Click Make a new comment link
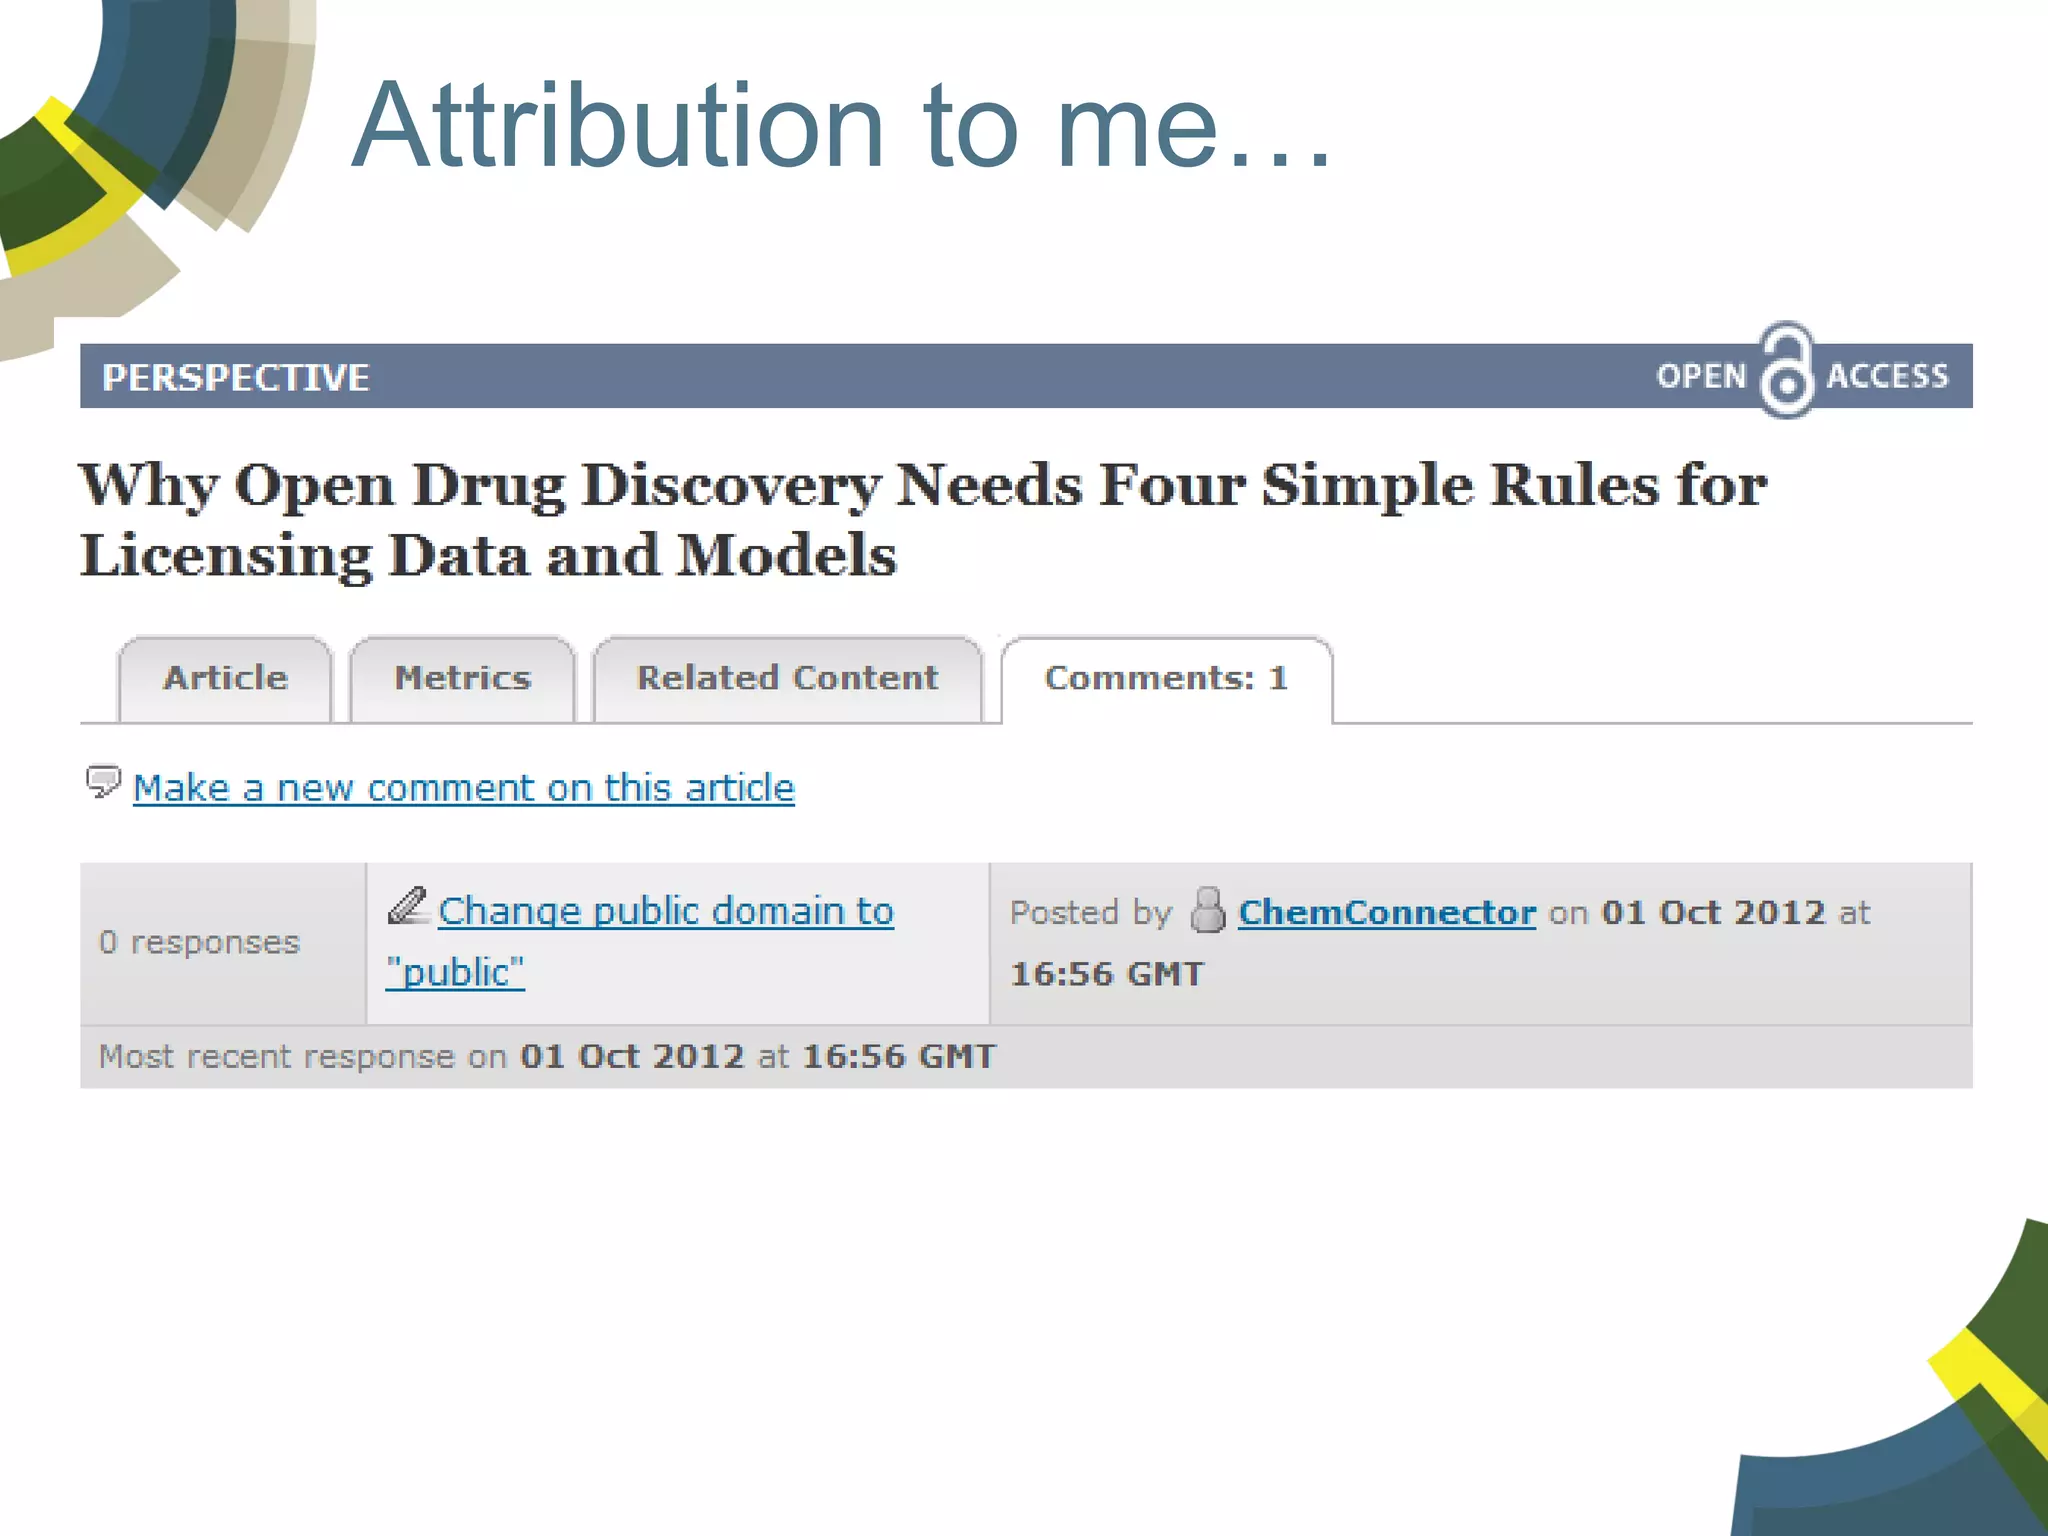The width and height of the screenshot is (2048, 1536). tap(463, 788)
